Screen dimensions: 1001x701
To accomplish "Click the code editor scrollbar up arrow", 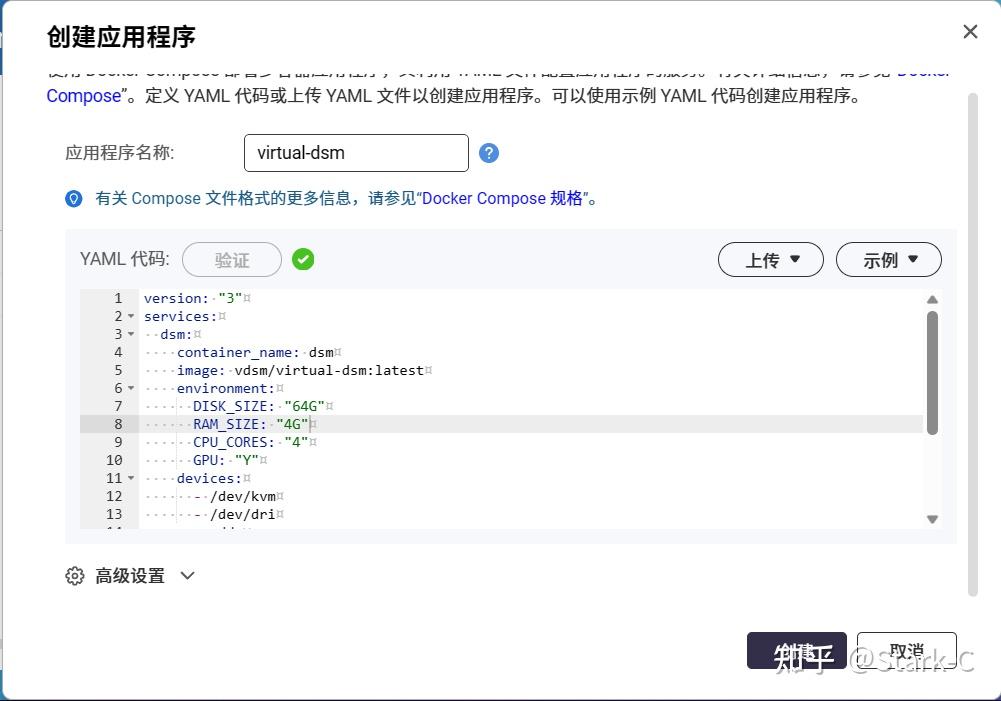I will pos(931,298).
